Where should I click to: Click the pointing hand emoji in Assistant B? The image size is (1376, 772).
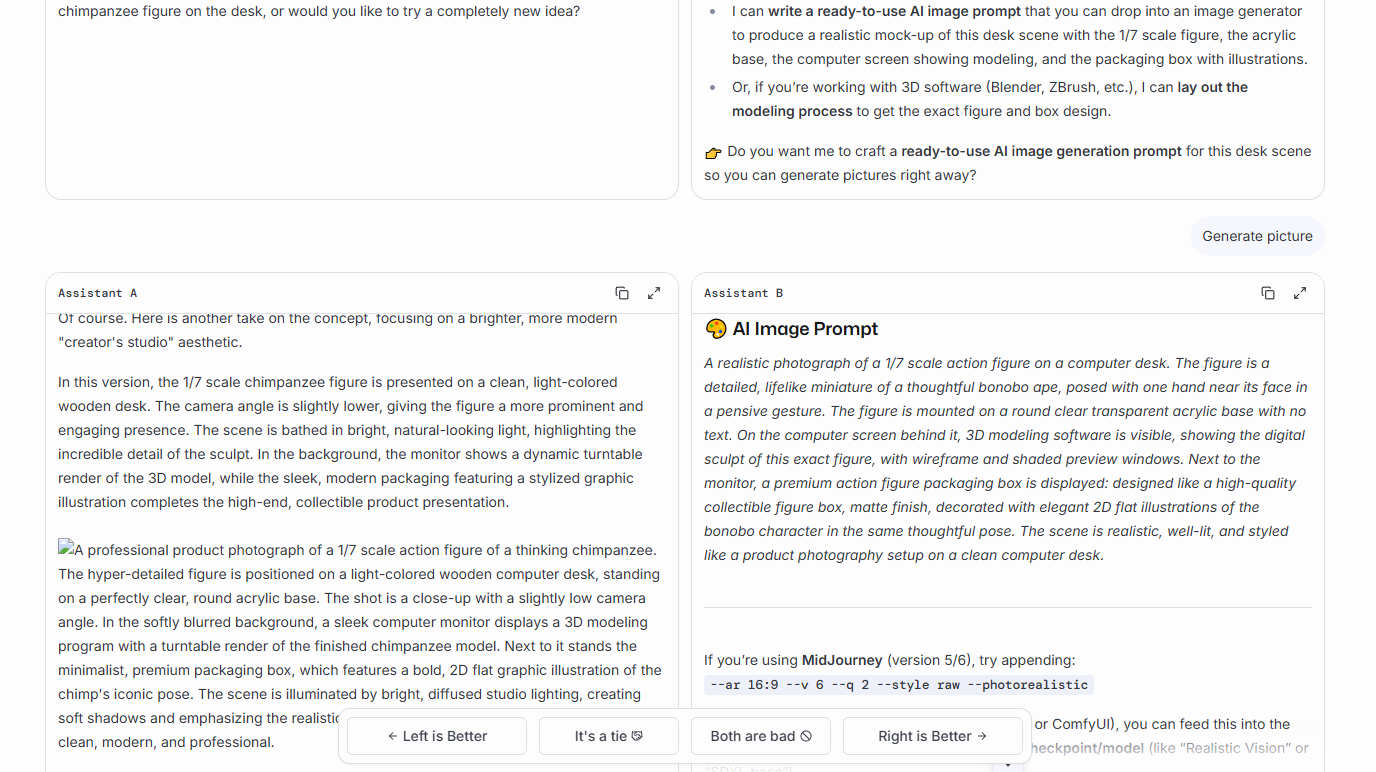click(x=713, y=152)
